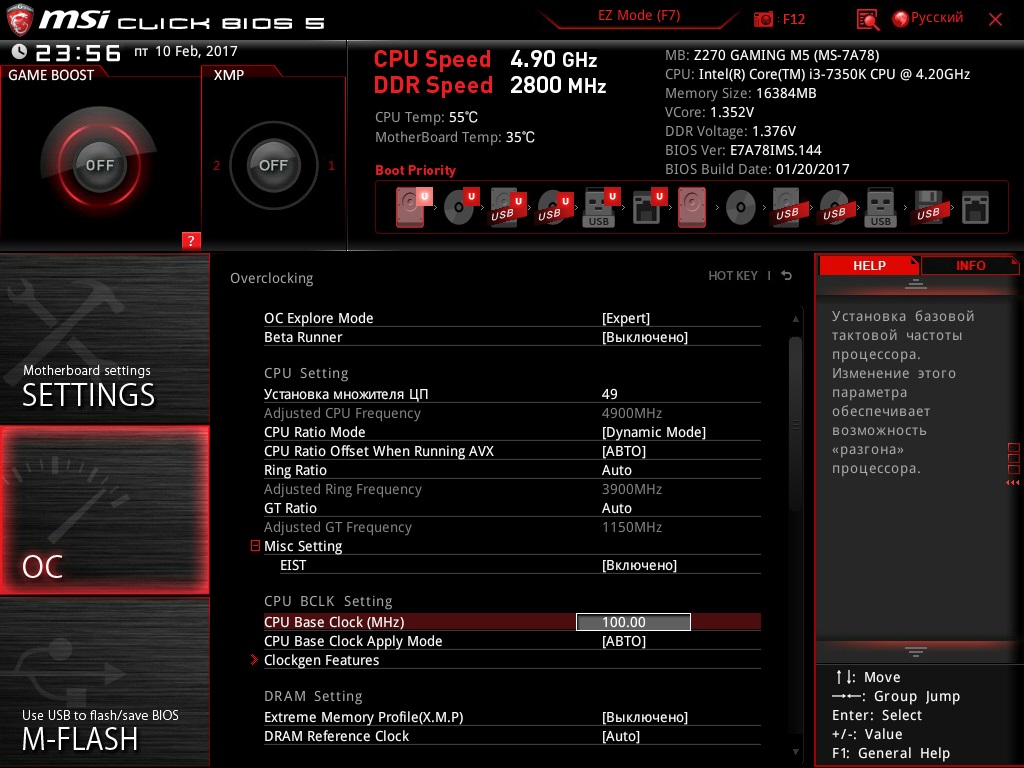The height and width of the screenshot is (768, 1024).
Task: Click the GT Ratio Auto value
Action: [616, 507]
